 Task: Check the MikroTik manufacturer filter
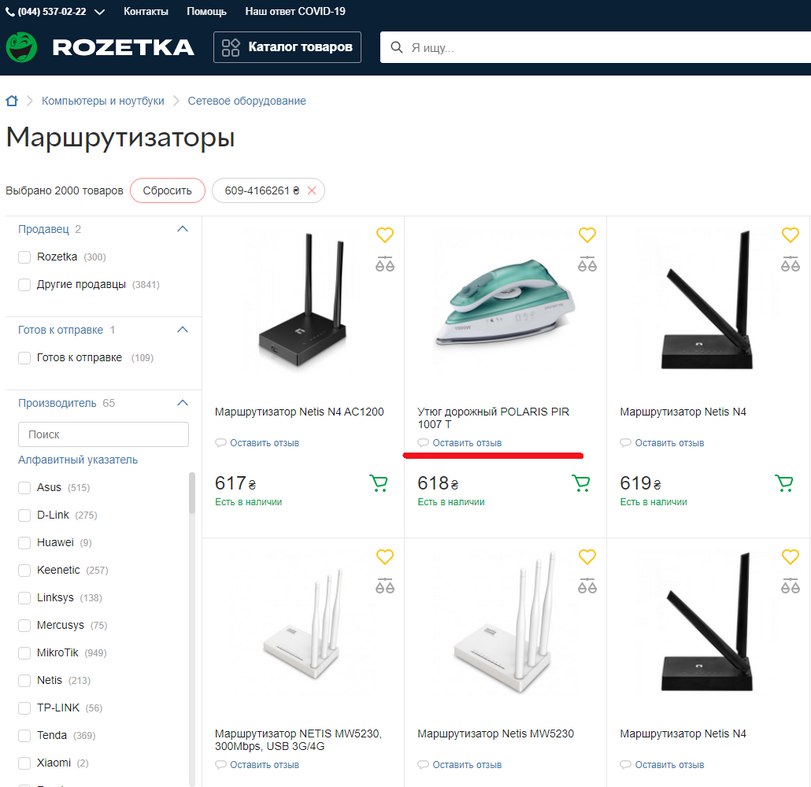coord(24,653)
